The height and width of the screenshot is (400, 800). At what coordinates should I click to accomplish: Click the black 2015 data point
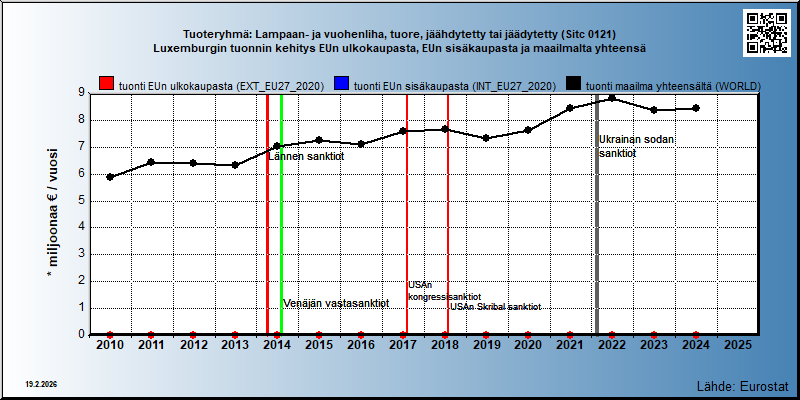click(x=319, y=140)
